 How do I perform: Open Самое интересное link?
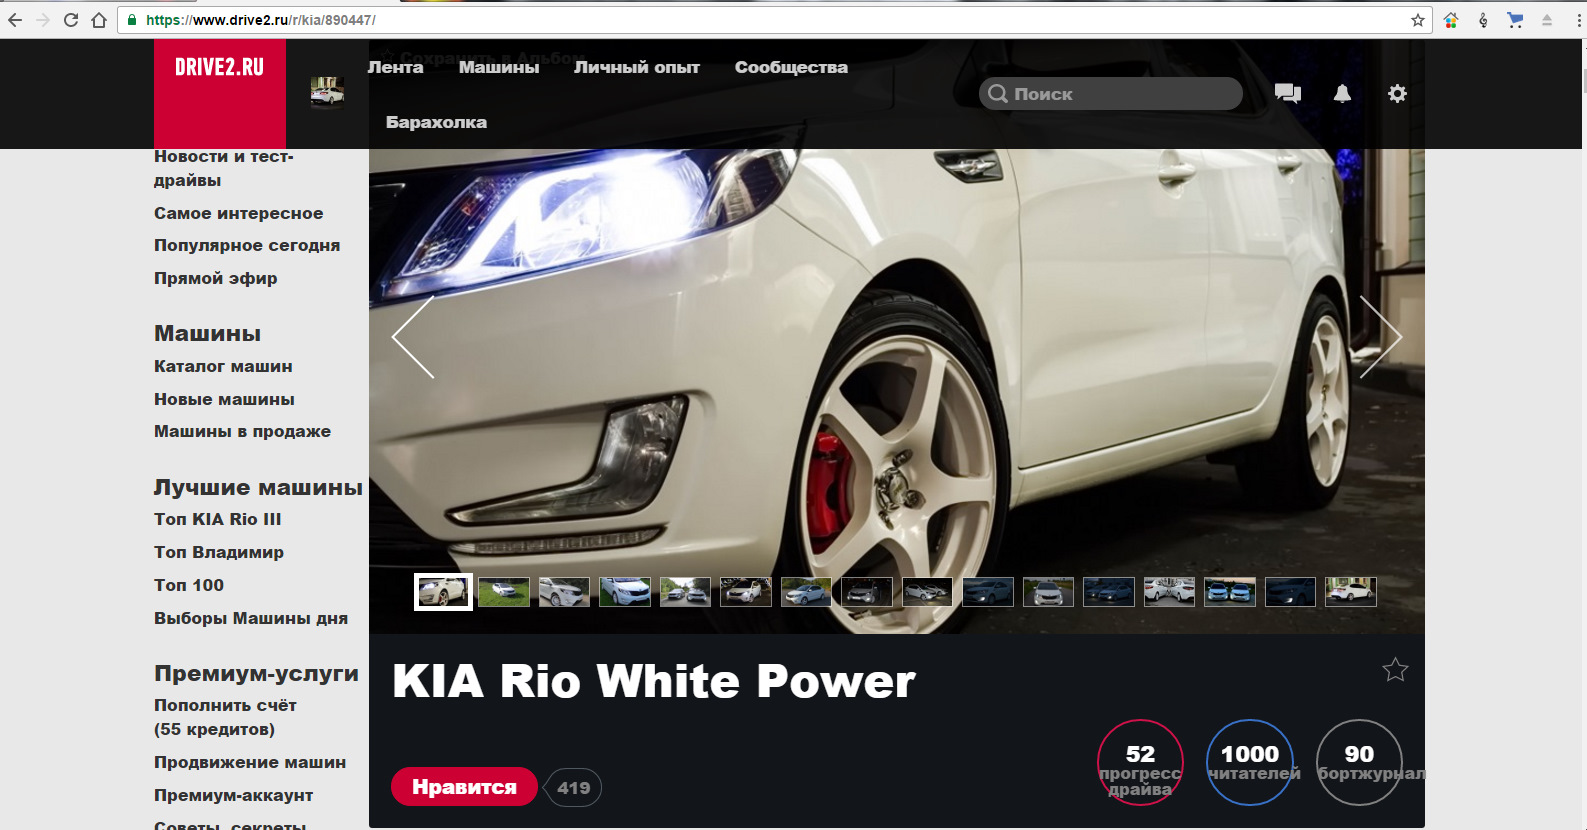238,213
